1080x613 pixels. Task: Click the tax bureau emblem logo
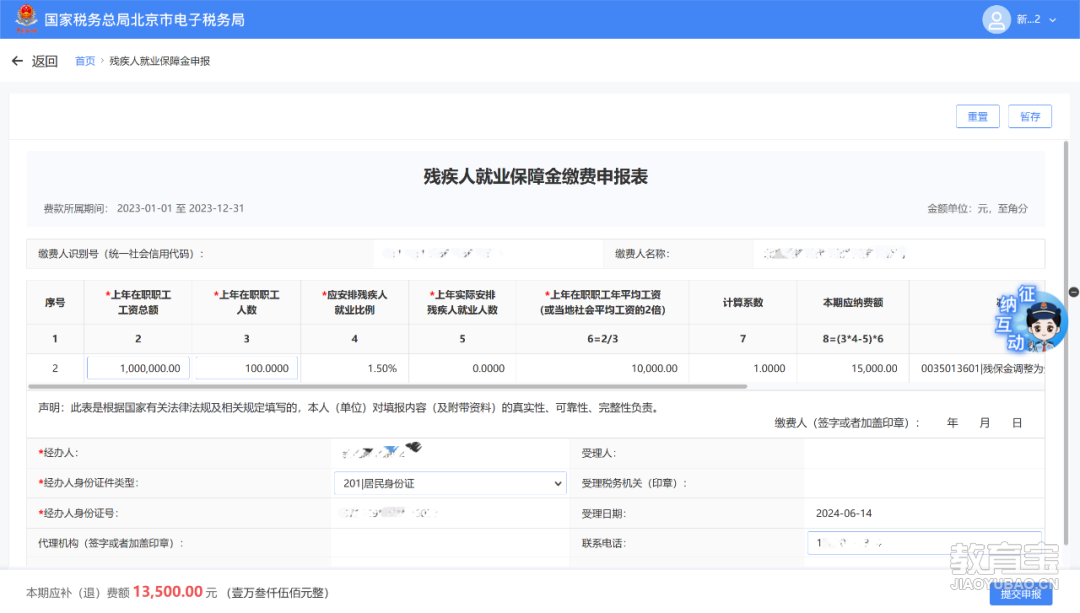26,19
